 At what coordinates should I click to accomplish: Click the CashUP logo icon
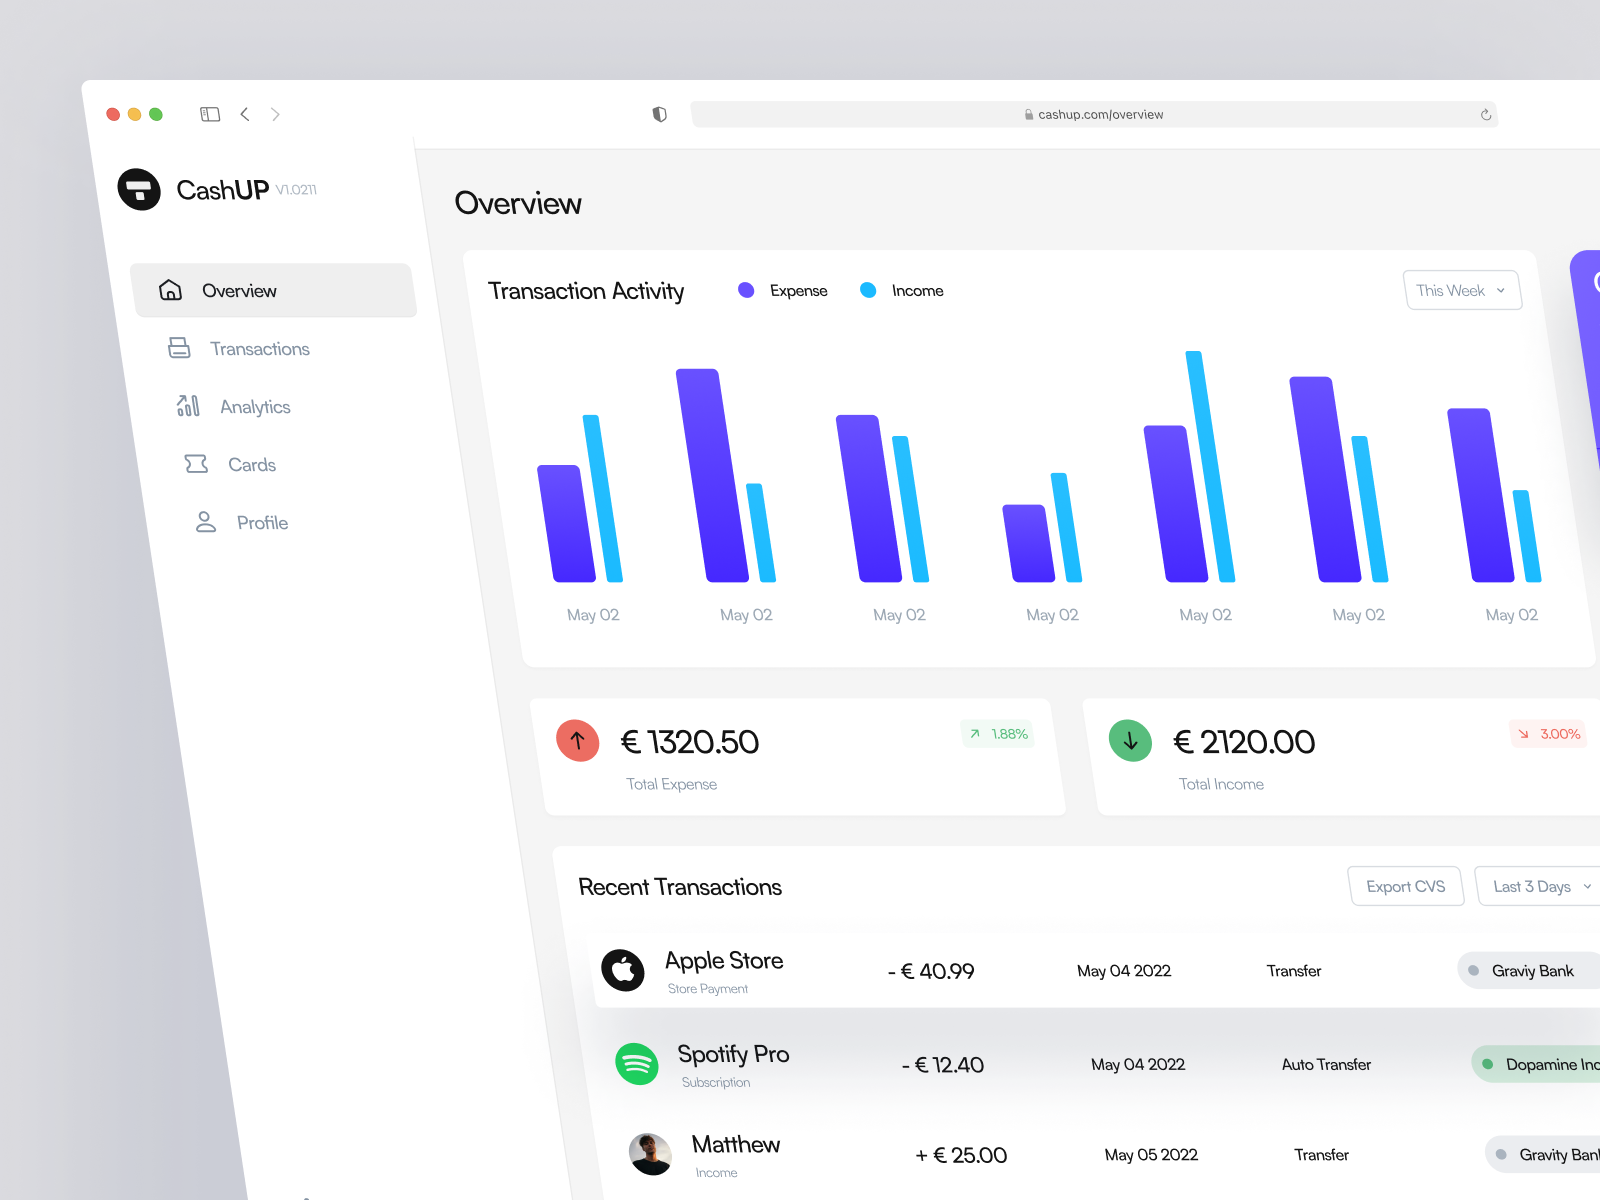139,190
